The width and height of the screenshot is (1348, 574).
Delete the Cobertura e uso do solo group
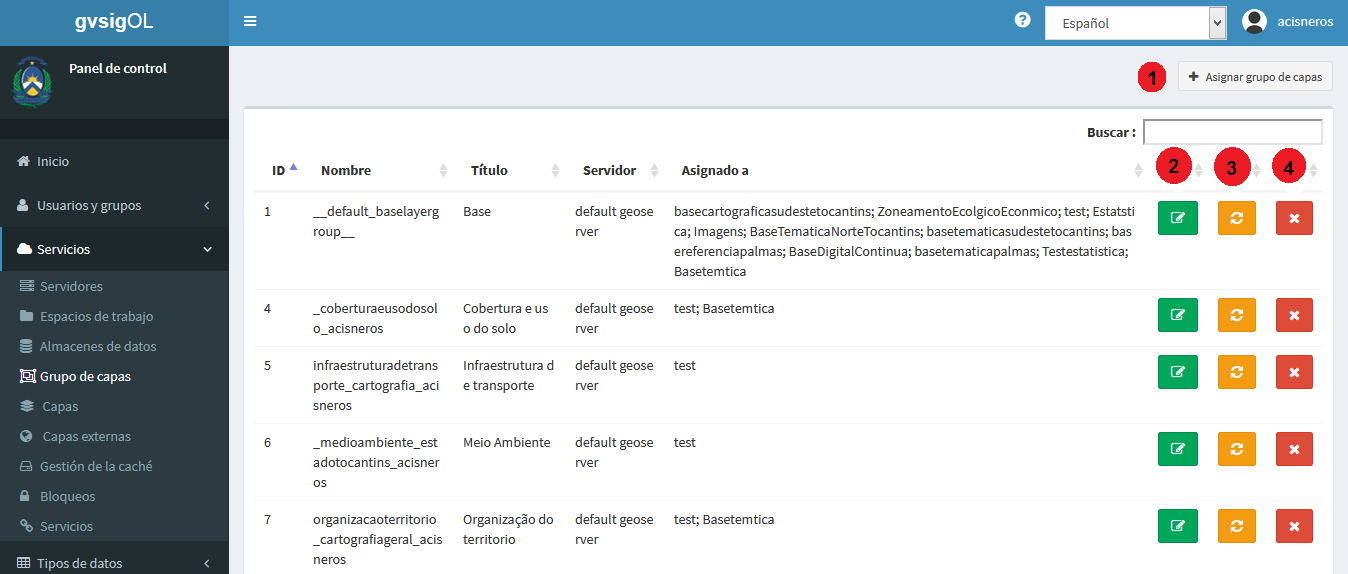(x=1294, y=315)
